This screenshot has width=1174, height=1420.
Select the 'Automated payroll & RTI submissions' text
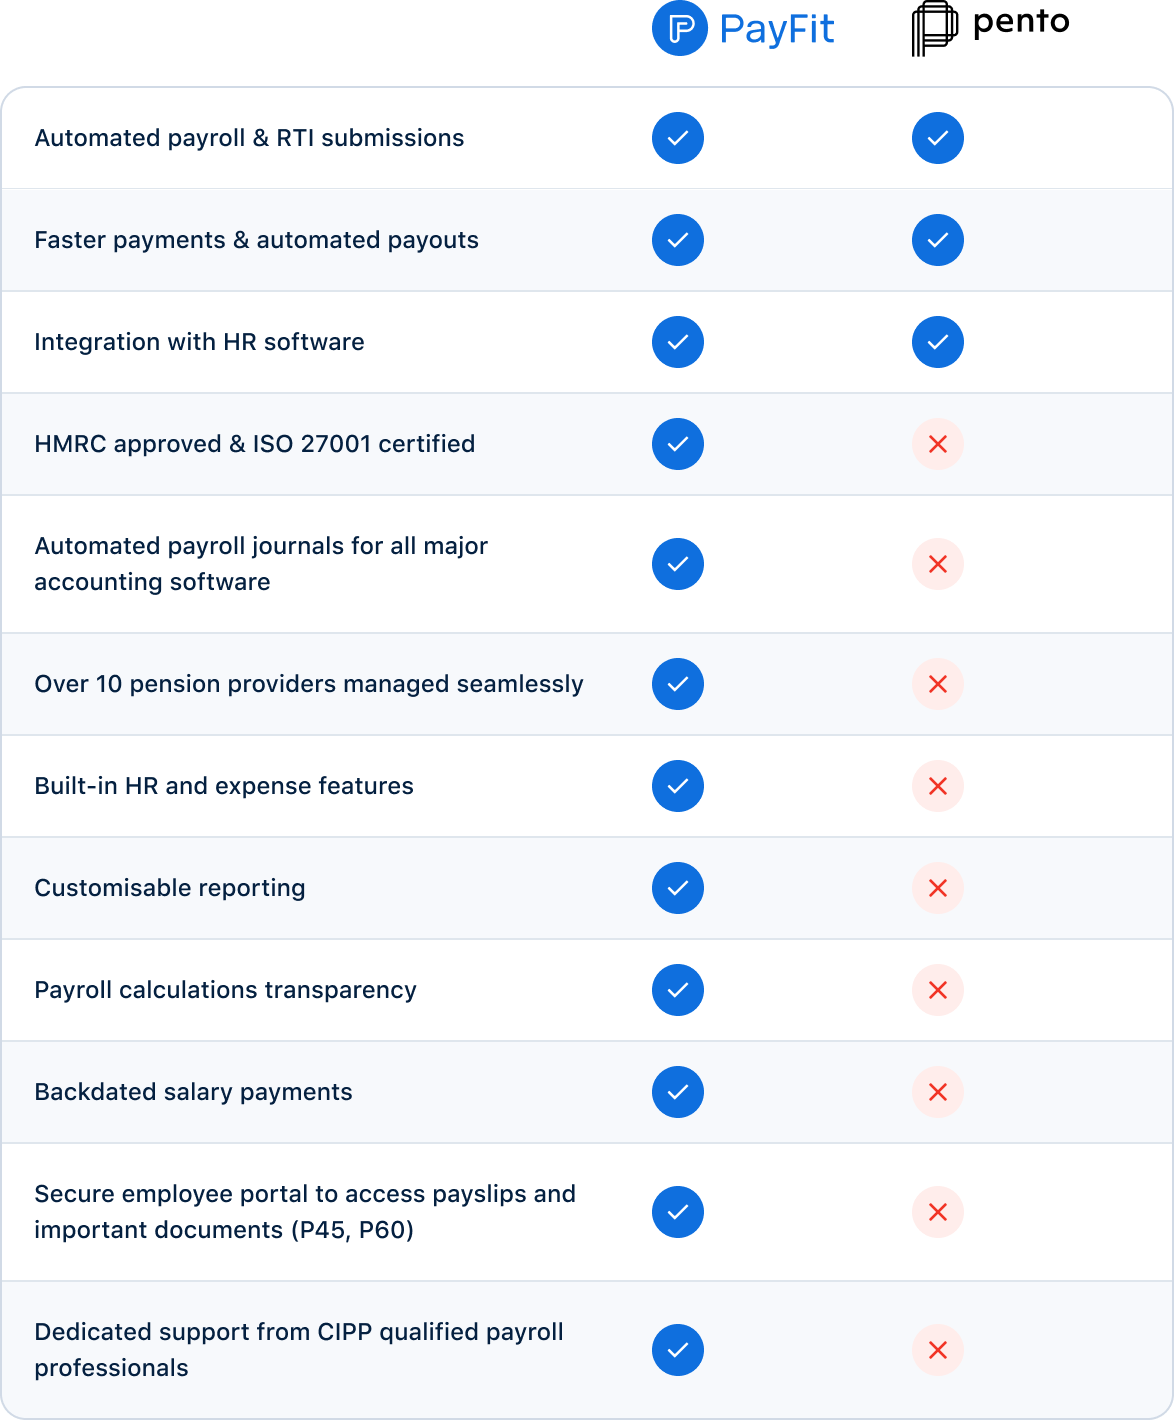click(249, 138)
